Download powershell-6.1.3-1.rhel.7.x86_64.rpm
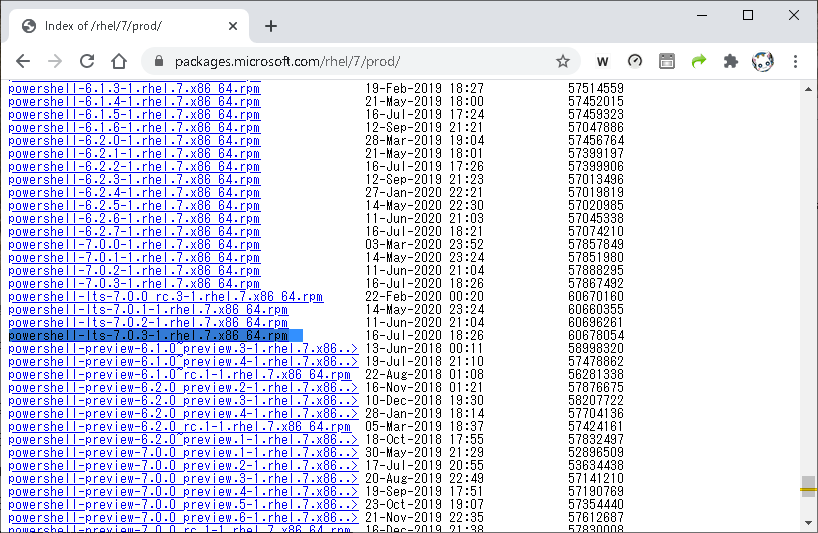This screenshot has width=818, height=533. pos(134,89)
